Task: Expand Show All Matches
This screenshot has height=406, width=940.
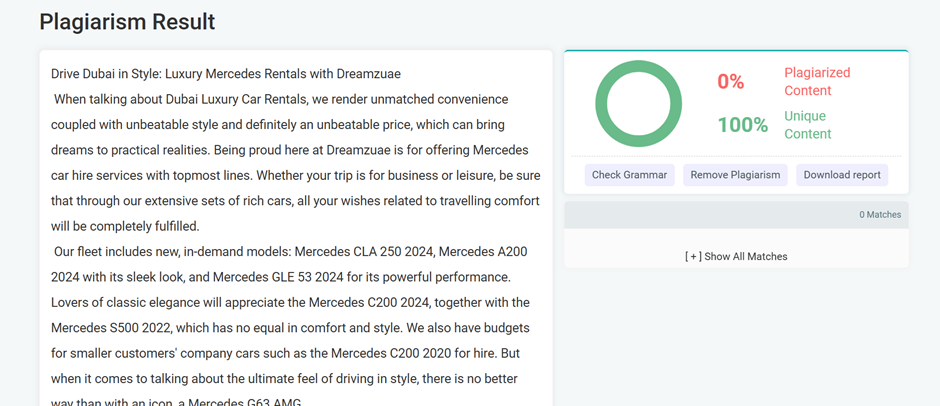Action: 736,257
